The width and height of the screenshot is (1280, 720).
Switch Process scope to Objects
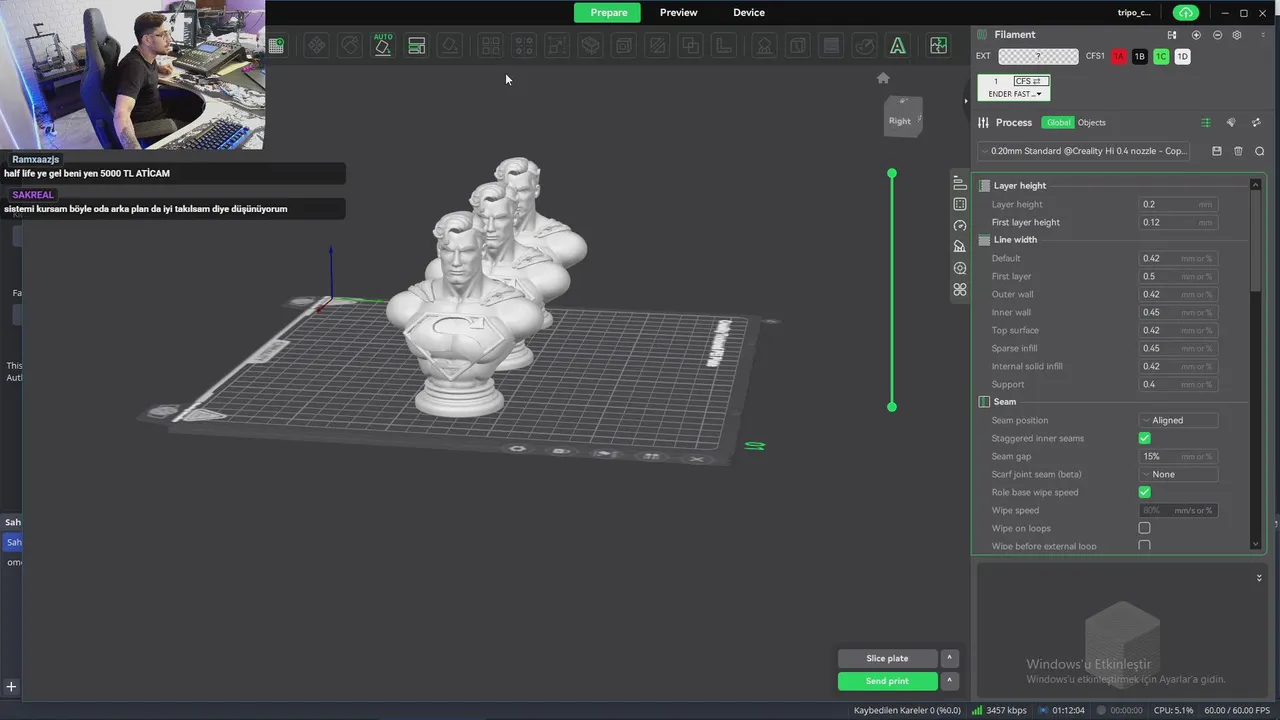[x=1091, y=123]
